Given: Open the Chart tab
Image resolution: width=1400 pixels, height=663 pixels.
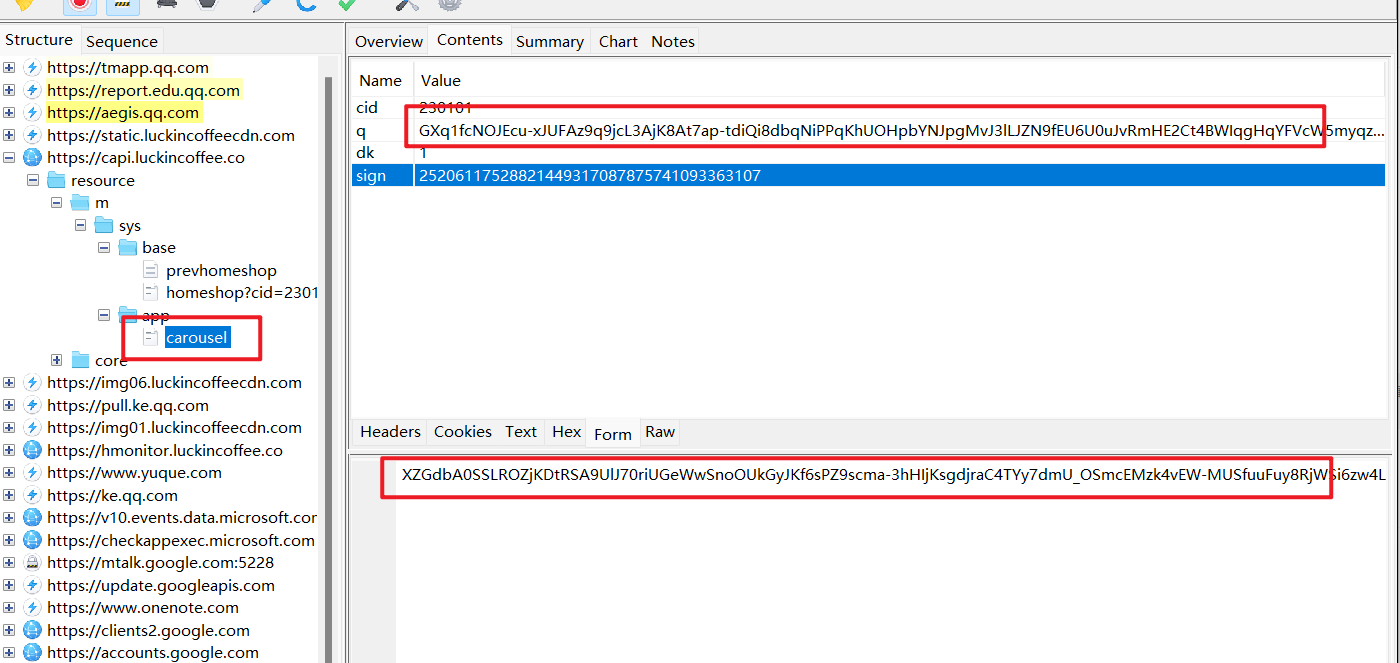Looking at the screenshot, I should 618,41.
